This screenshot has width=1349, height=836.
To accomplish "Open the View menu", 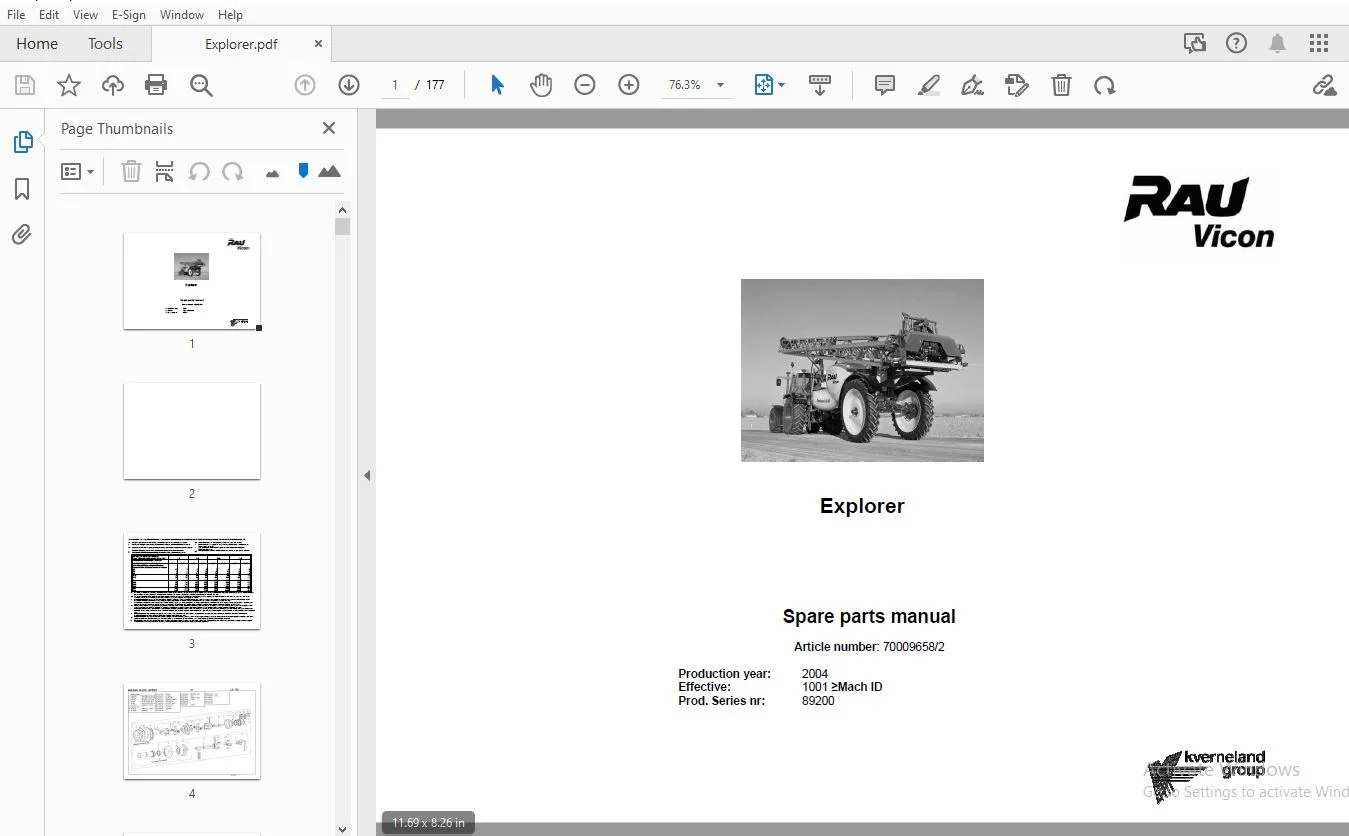I will point(86,15).
